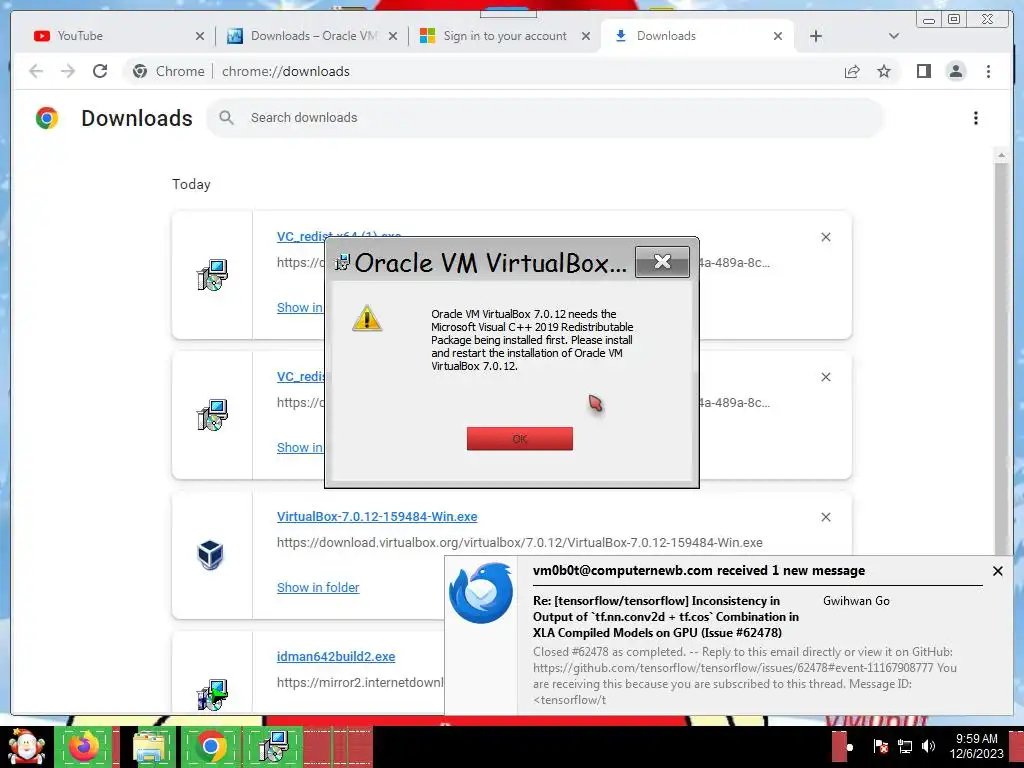Open Downloads page more actions menu
Viewport: 1024px width, 768px height.
976,118
